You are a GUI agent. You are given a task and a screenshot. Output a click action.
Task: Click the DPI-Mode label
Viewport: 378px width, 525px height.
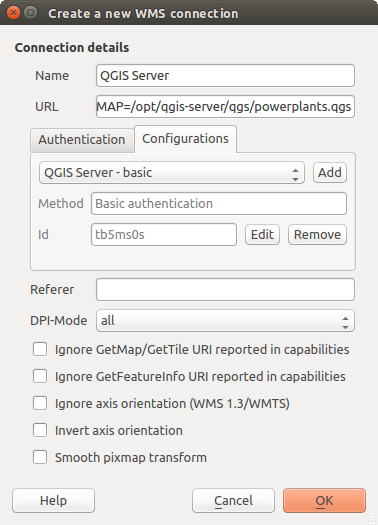(x=59, y=321)
